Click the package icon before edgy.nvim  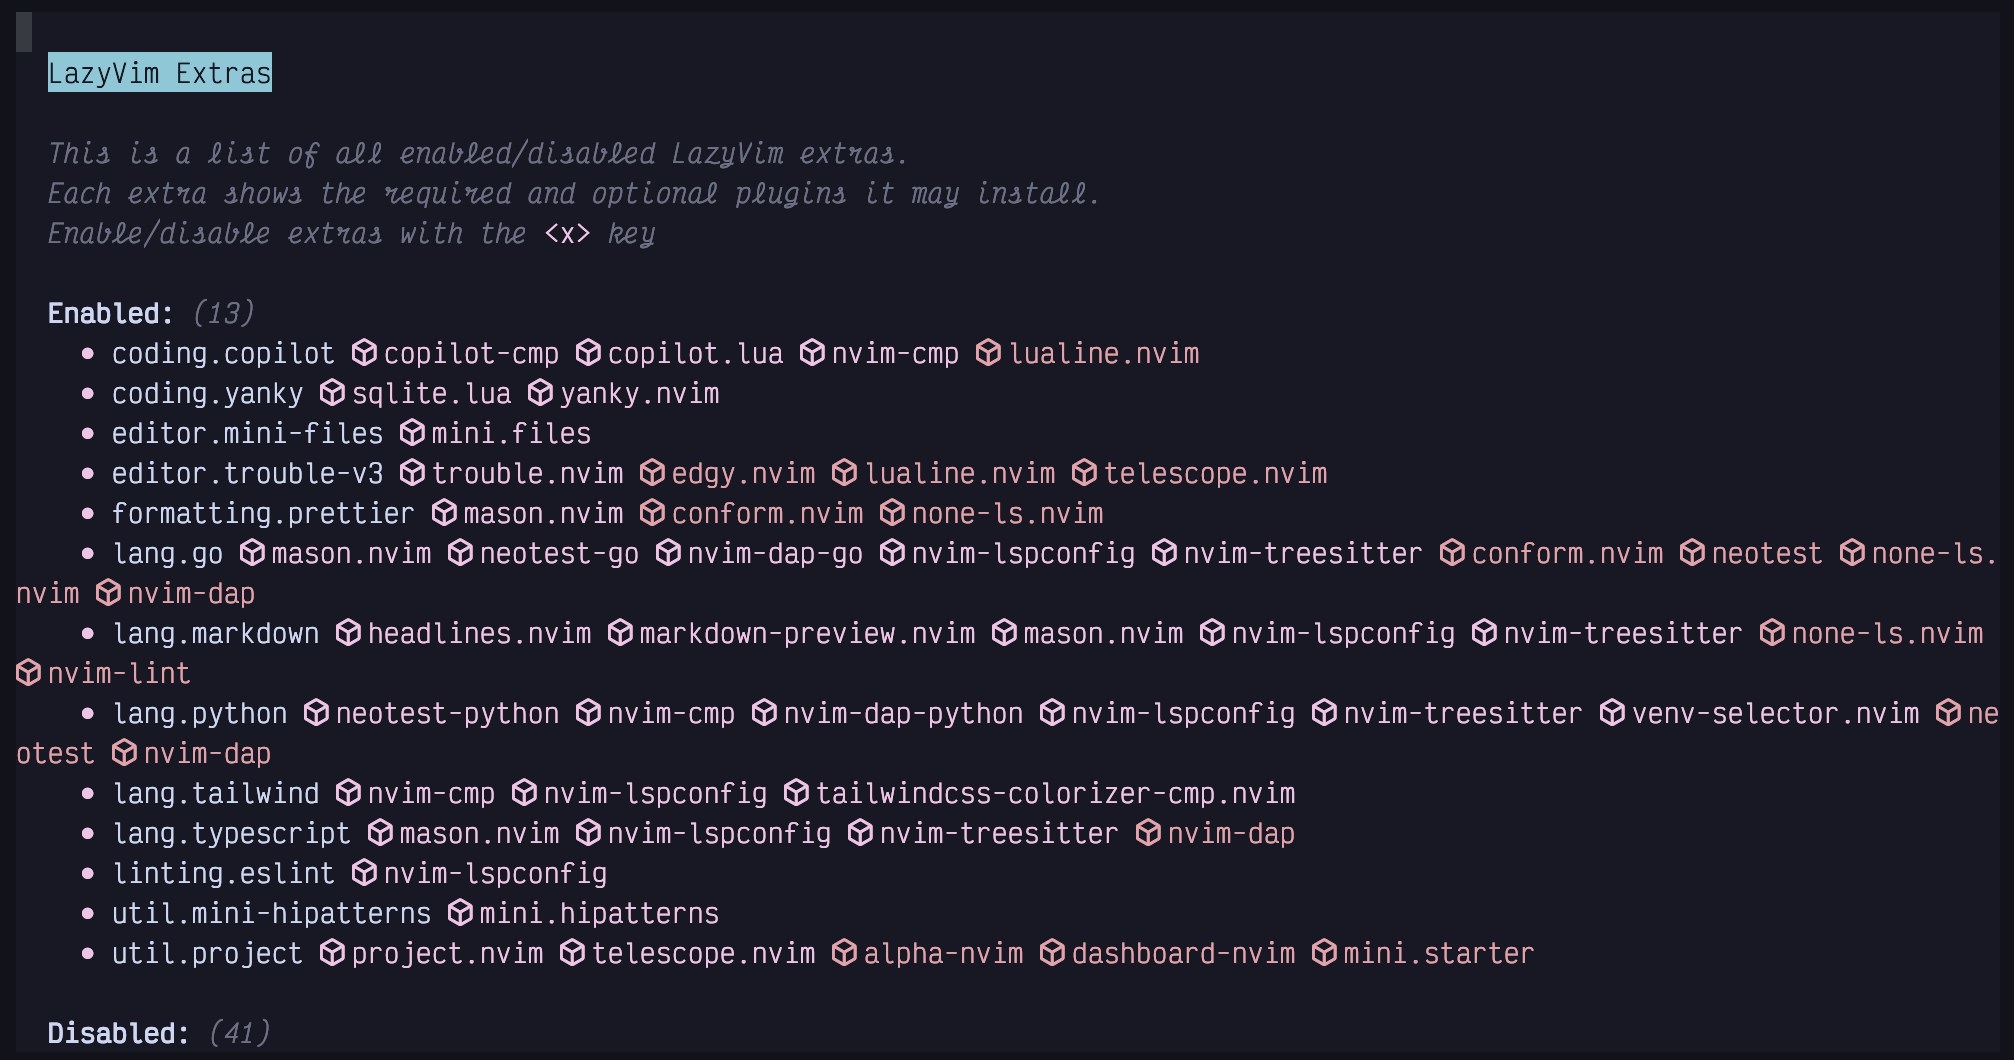click(653, 473)
